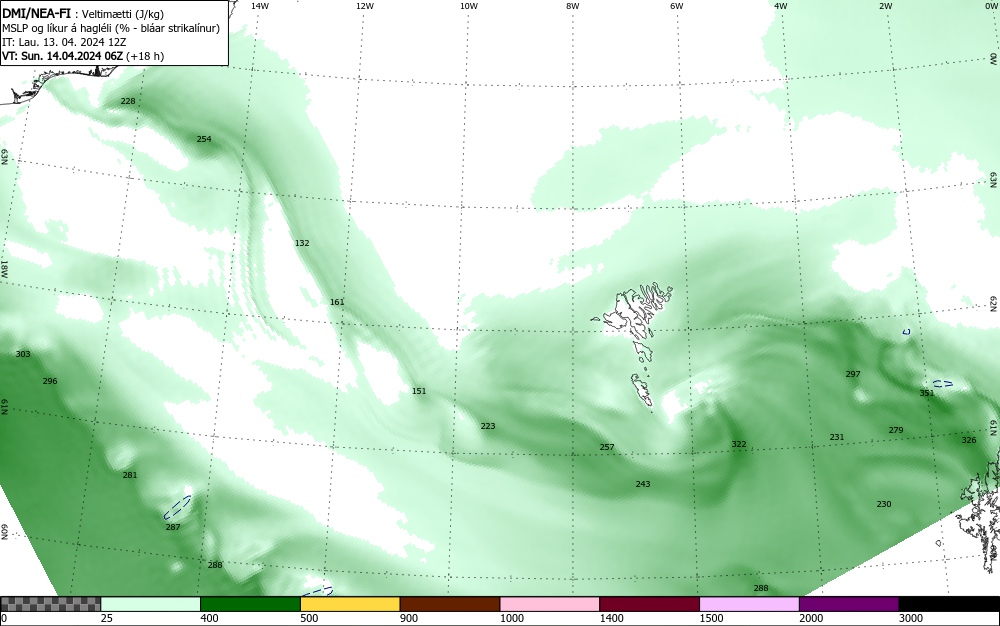Click the '10W' longitude label
The height and width of the screenshot is (626, 1000).
coord(469,6)
